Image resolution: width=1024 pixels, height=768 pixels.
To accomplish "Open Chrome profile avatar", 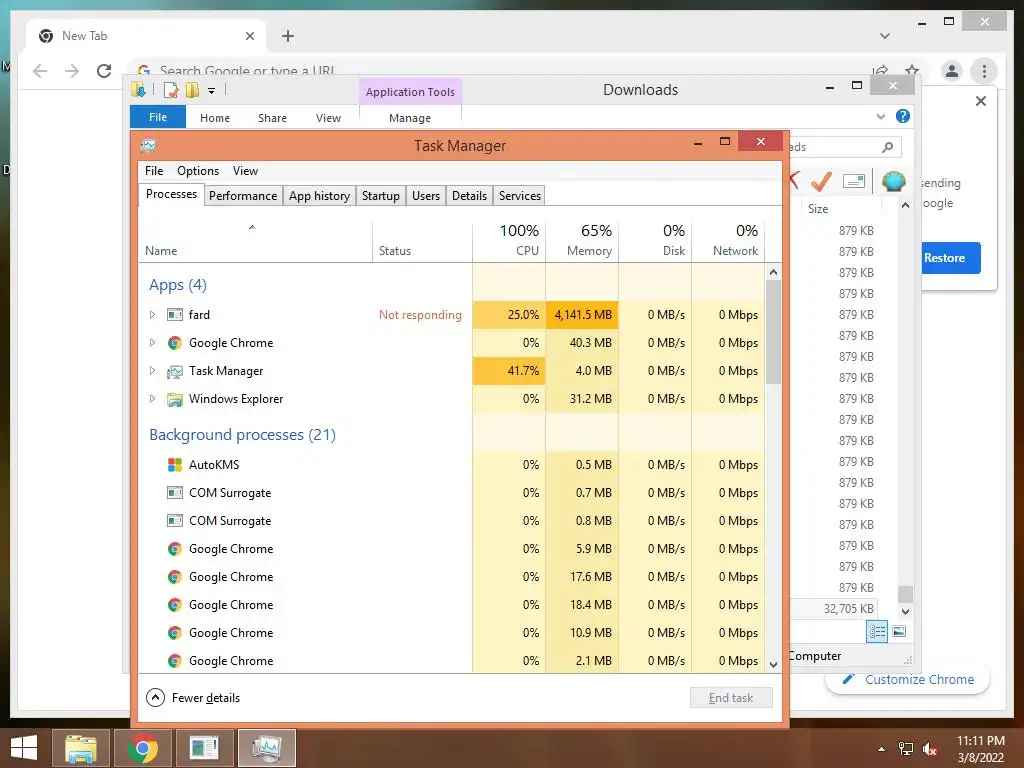I will pyautogui.click(x=952, y=71).
